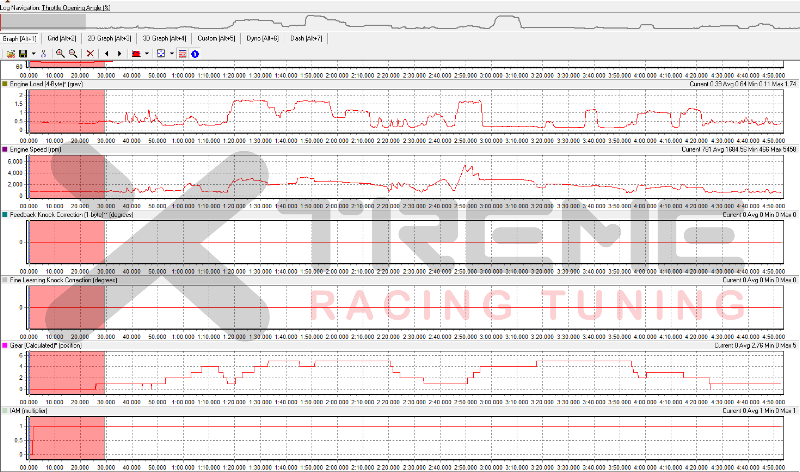The height and width of the screenshot is (472, 800).
Task: Open the dropdown beside blue layout icon
Action: pos(171,52)
